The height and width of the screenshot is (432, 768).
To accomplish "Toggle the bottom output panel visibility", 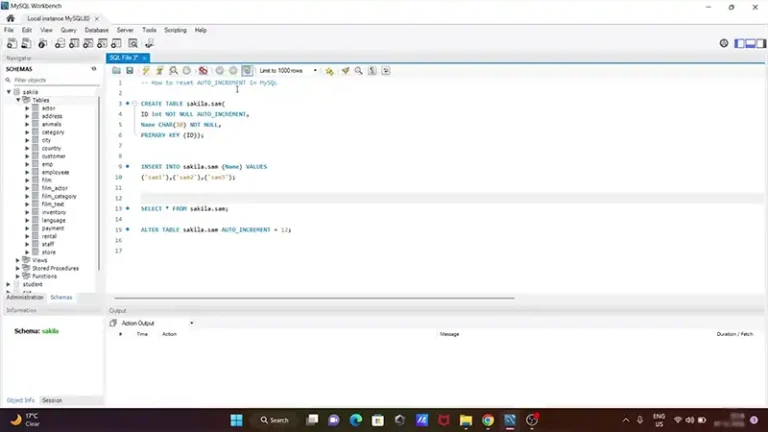I will click(x=750, y=44).
